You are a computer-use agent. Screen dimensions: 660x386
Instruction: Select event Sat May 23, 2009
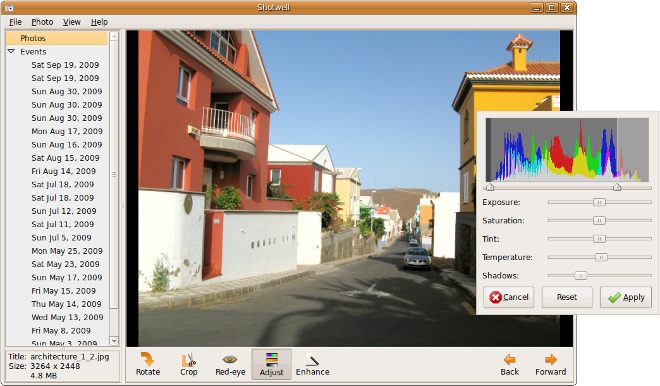click(x=65, y=264)
